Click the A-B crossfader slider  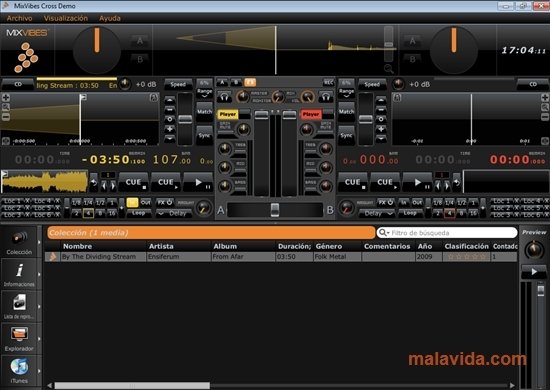[275, 210]
